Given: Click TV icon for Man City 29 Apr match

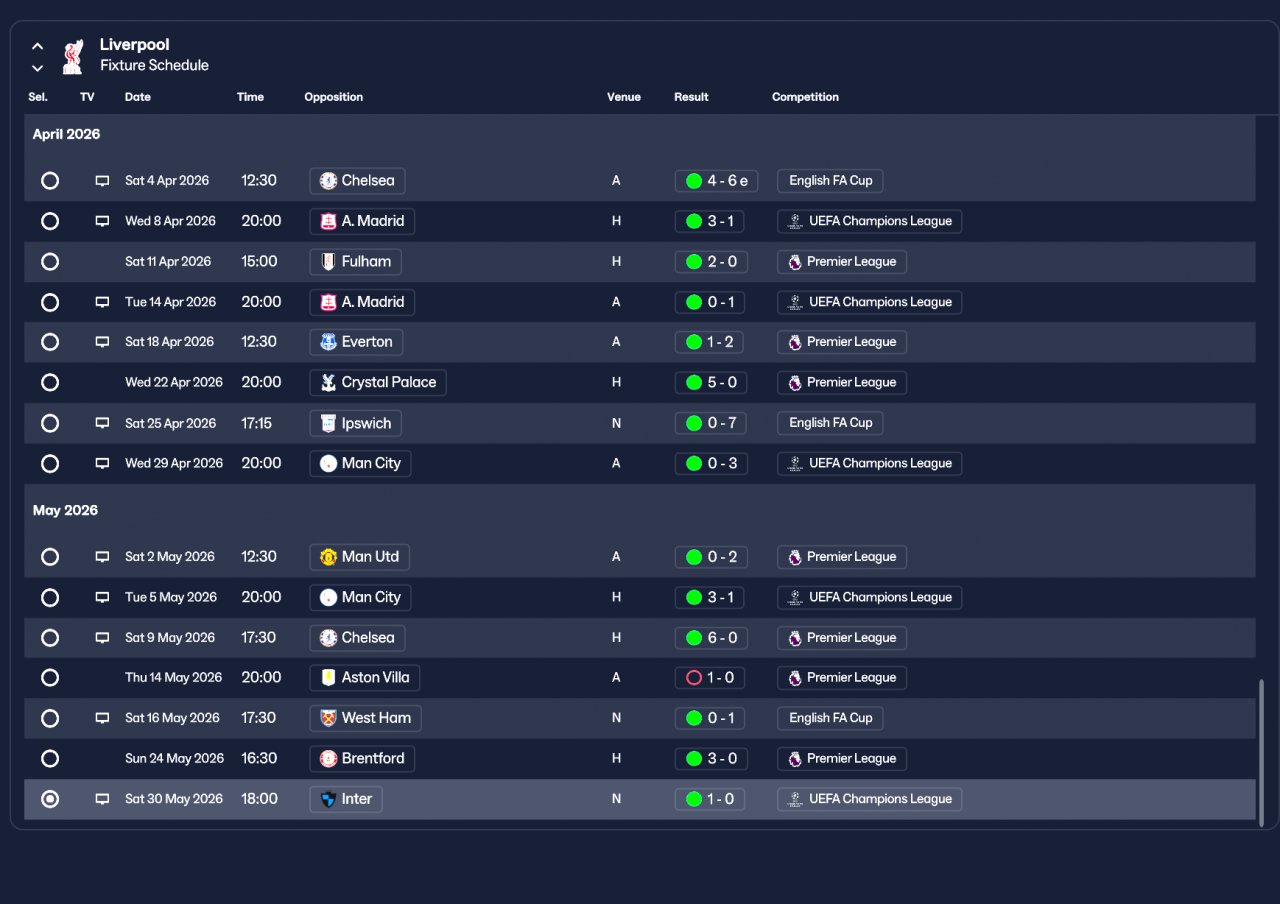Looking at the screenshot, I should click(102, 463).
